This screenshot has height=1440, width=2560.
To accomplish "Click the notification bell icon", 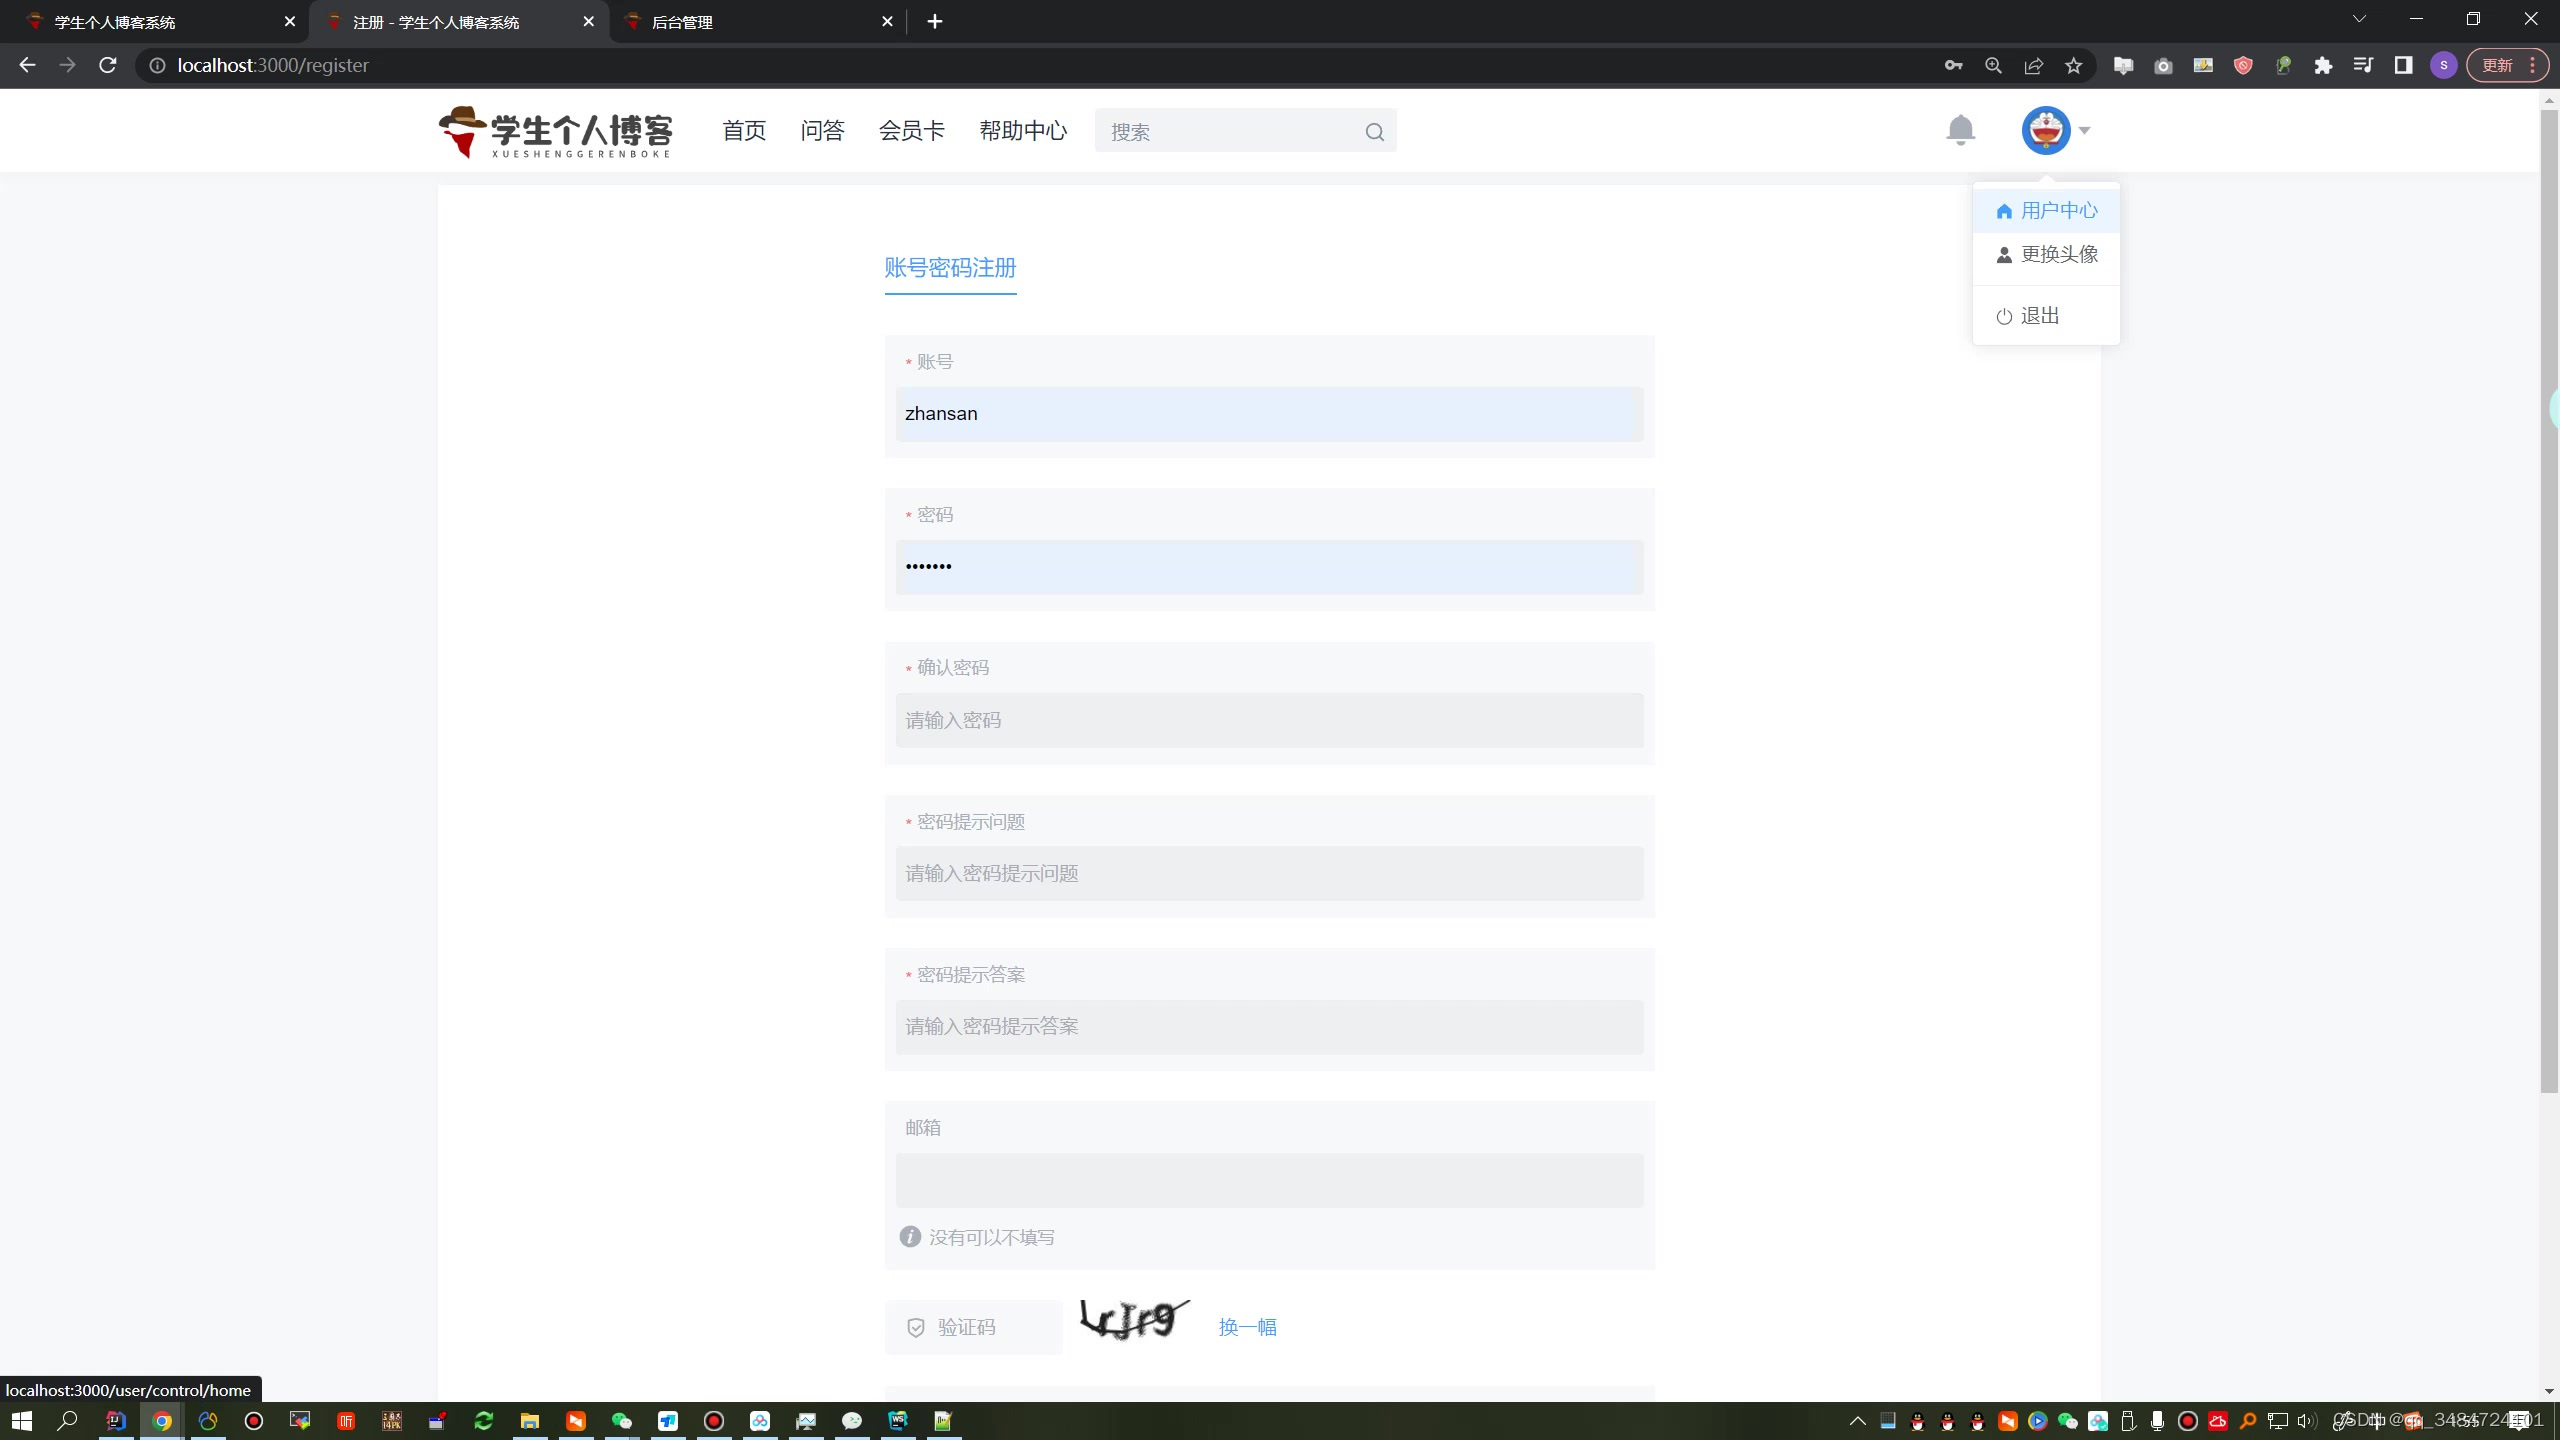I will (x=1960, y=130).
